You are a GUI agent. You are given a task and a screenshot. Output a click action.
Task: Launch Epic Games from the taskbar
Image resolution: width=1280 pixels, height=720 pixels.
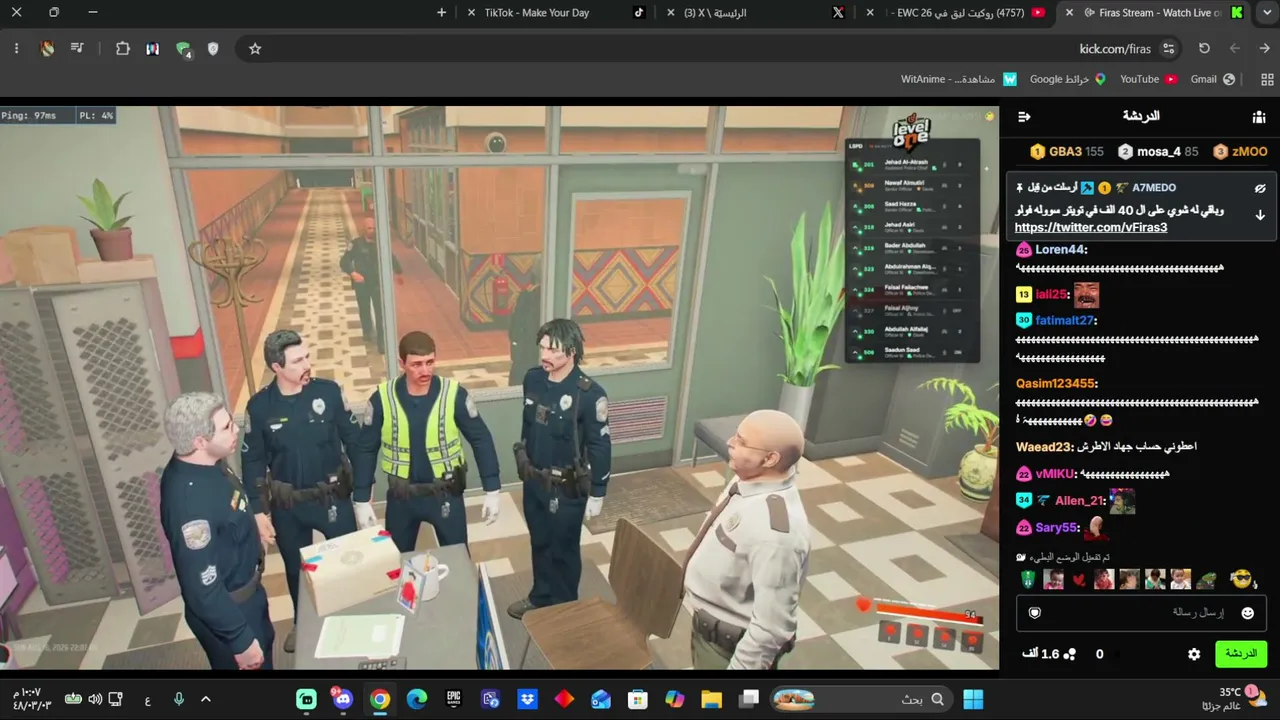[x=454, y=699]
